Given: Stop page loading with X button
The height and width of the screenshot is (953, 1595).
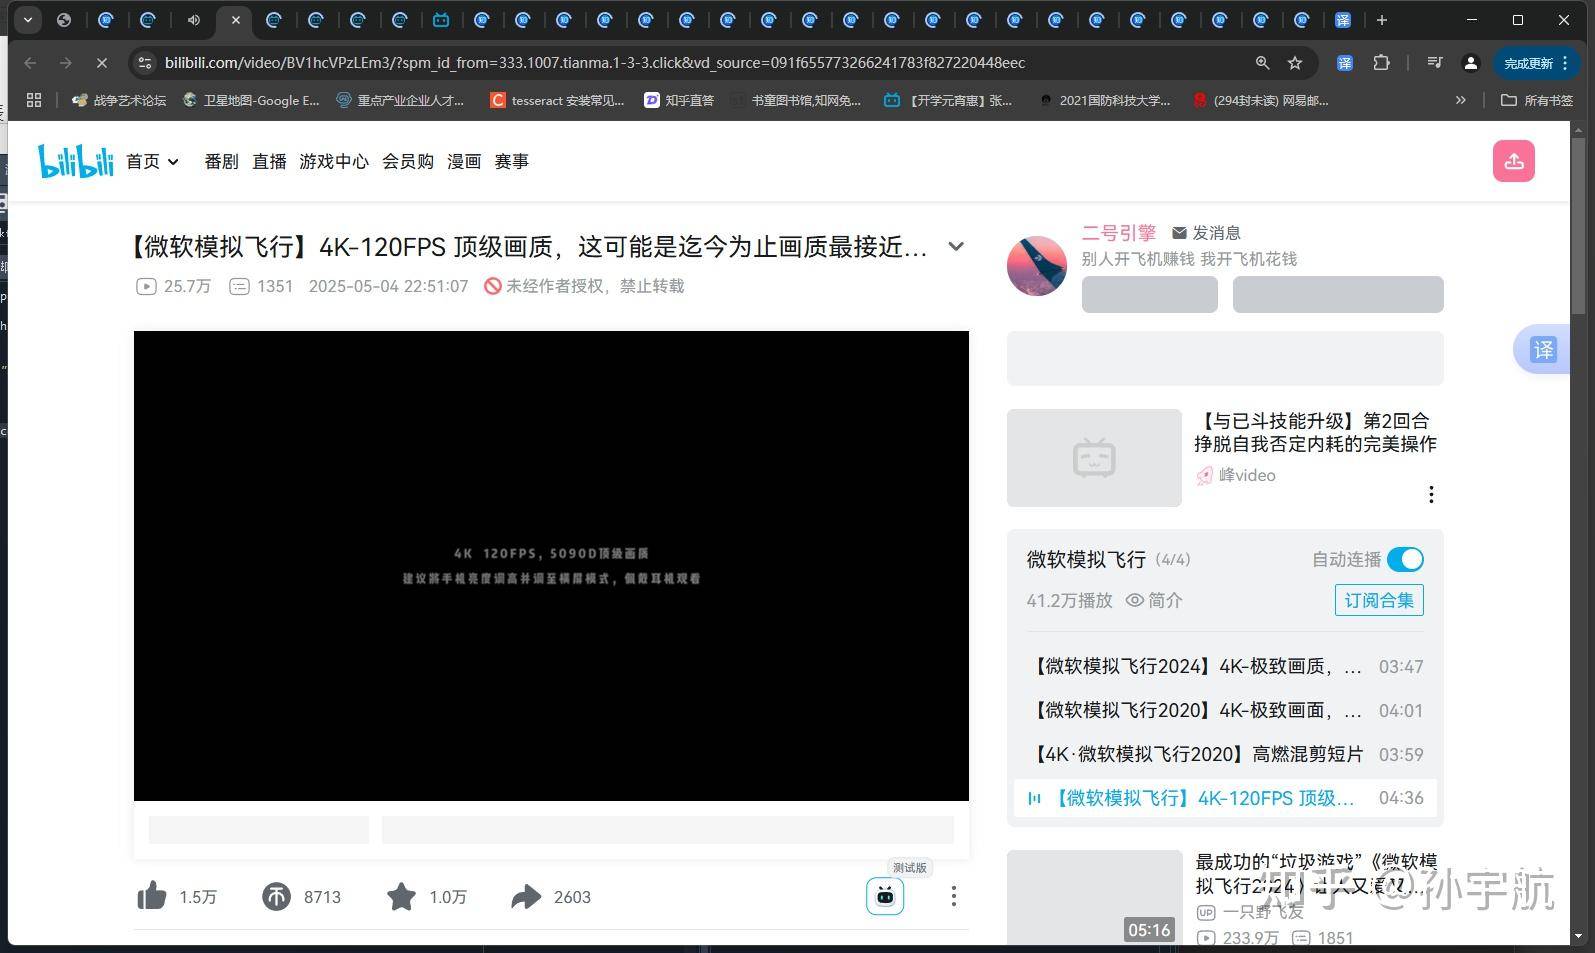Looking at the screenshot, I should click(101, 63).
